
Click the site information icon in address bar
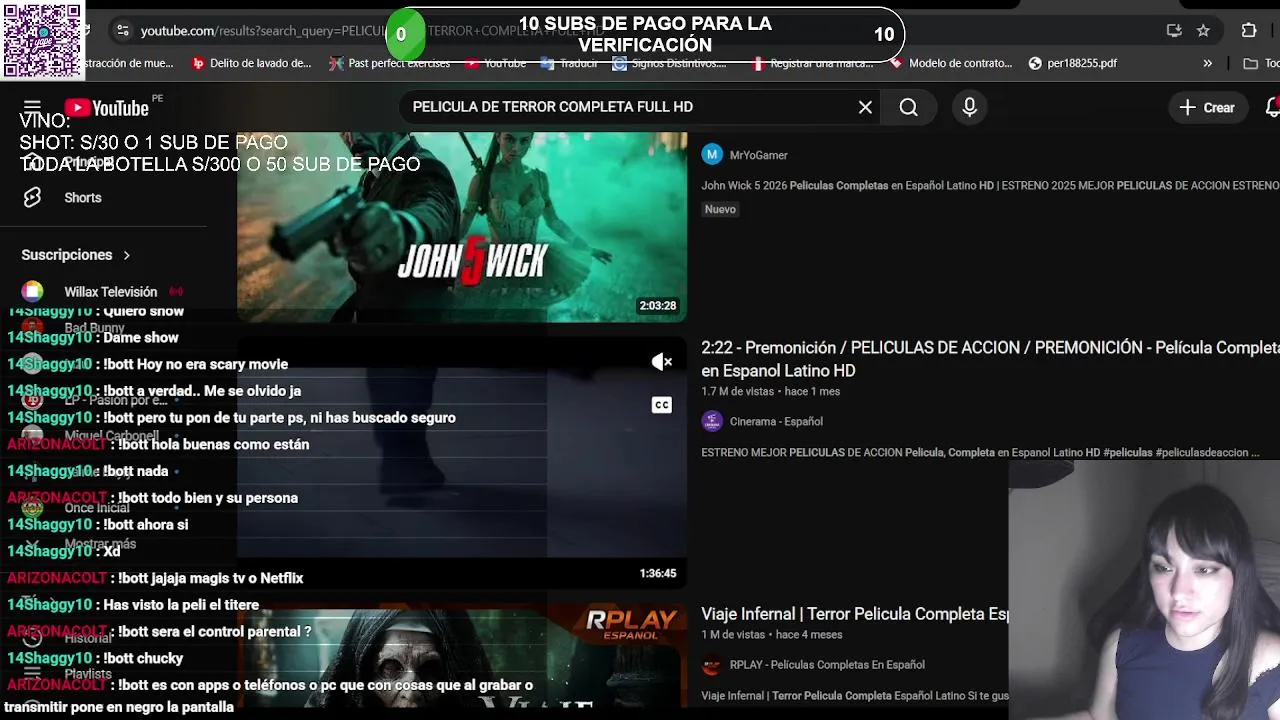122,31
